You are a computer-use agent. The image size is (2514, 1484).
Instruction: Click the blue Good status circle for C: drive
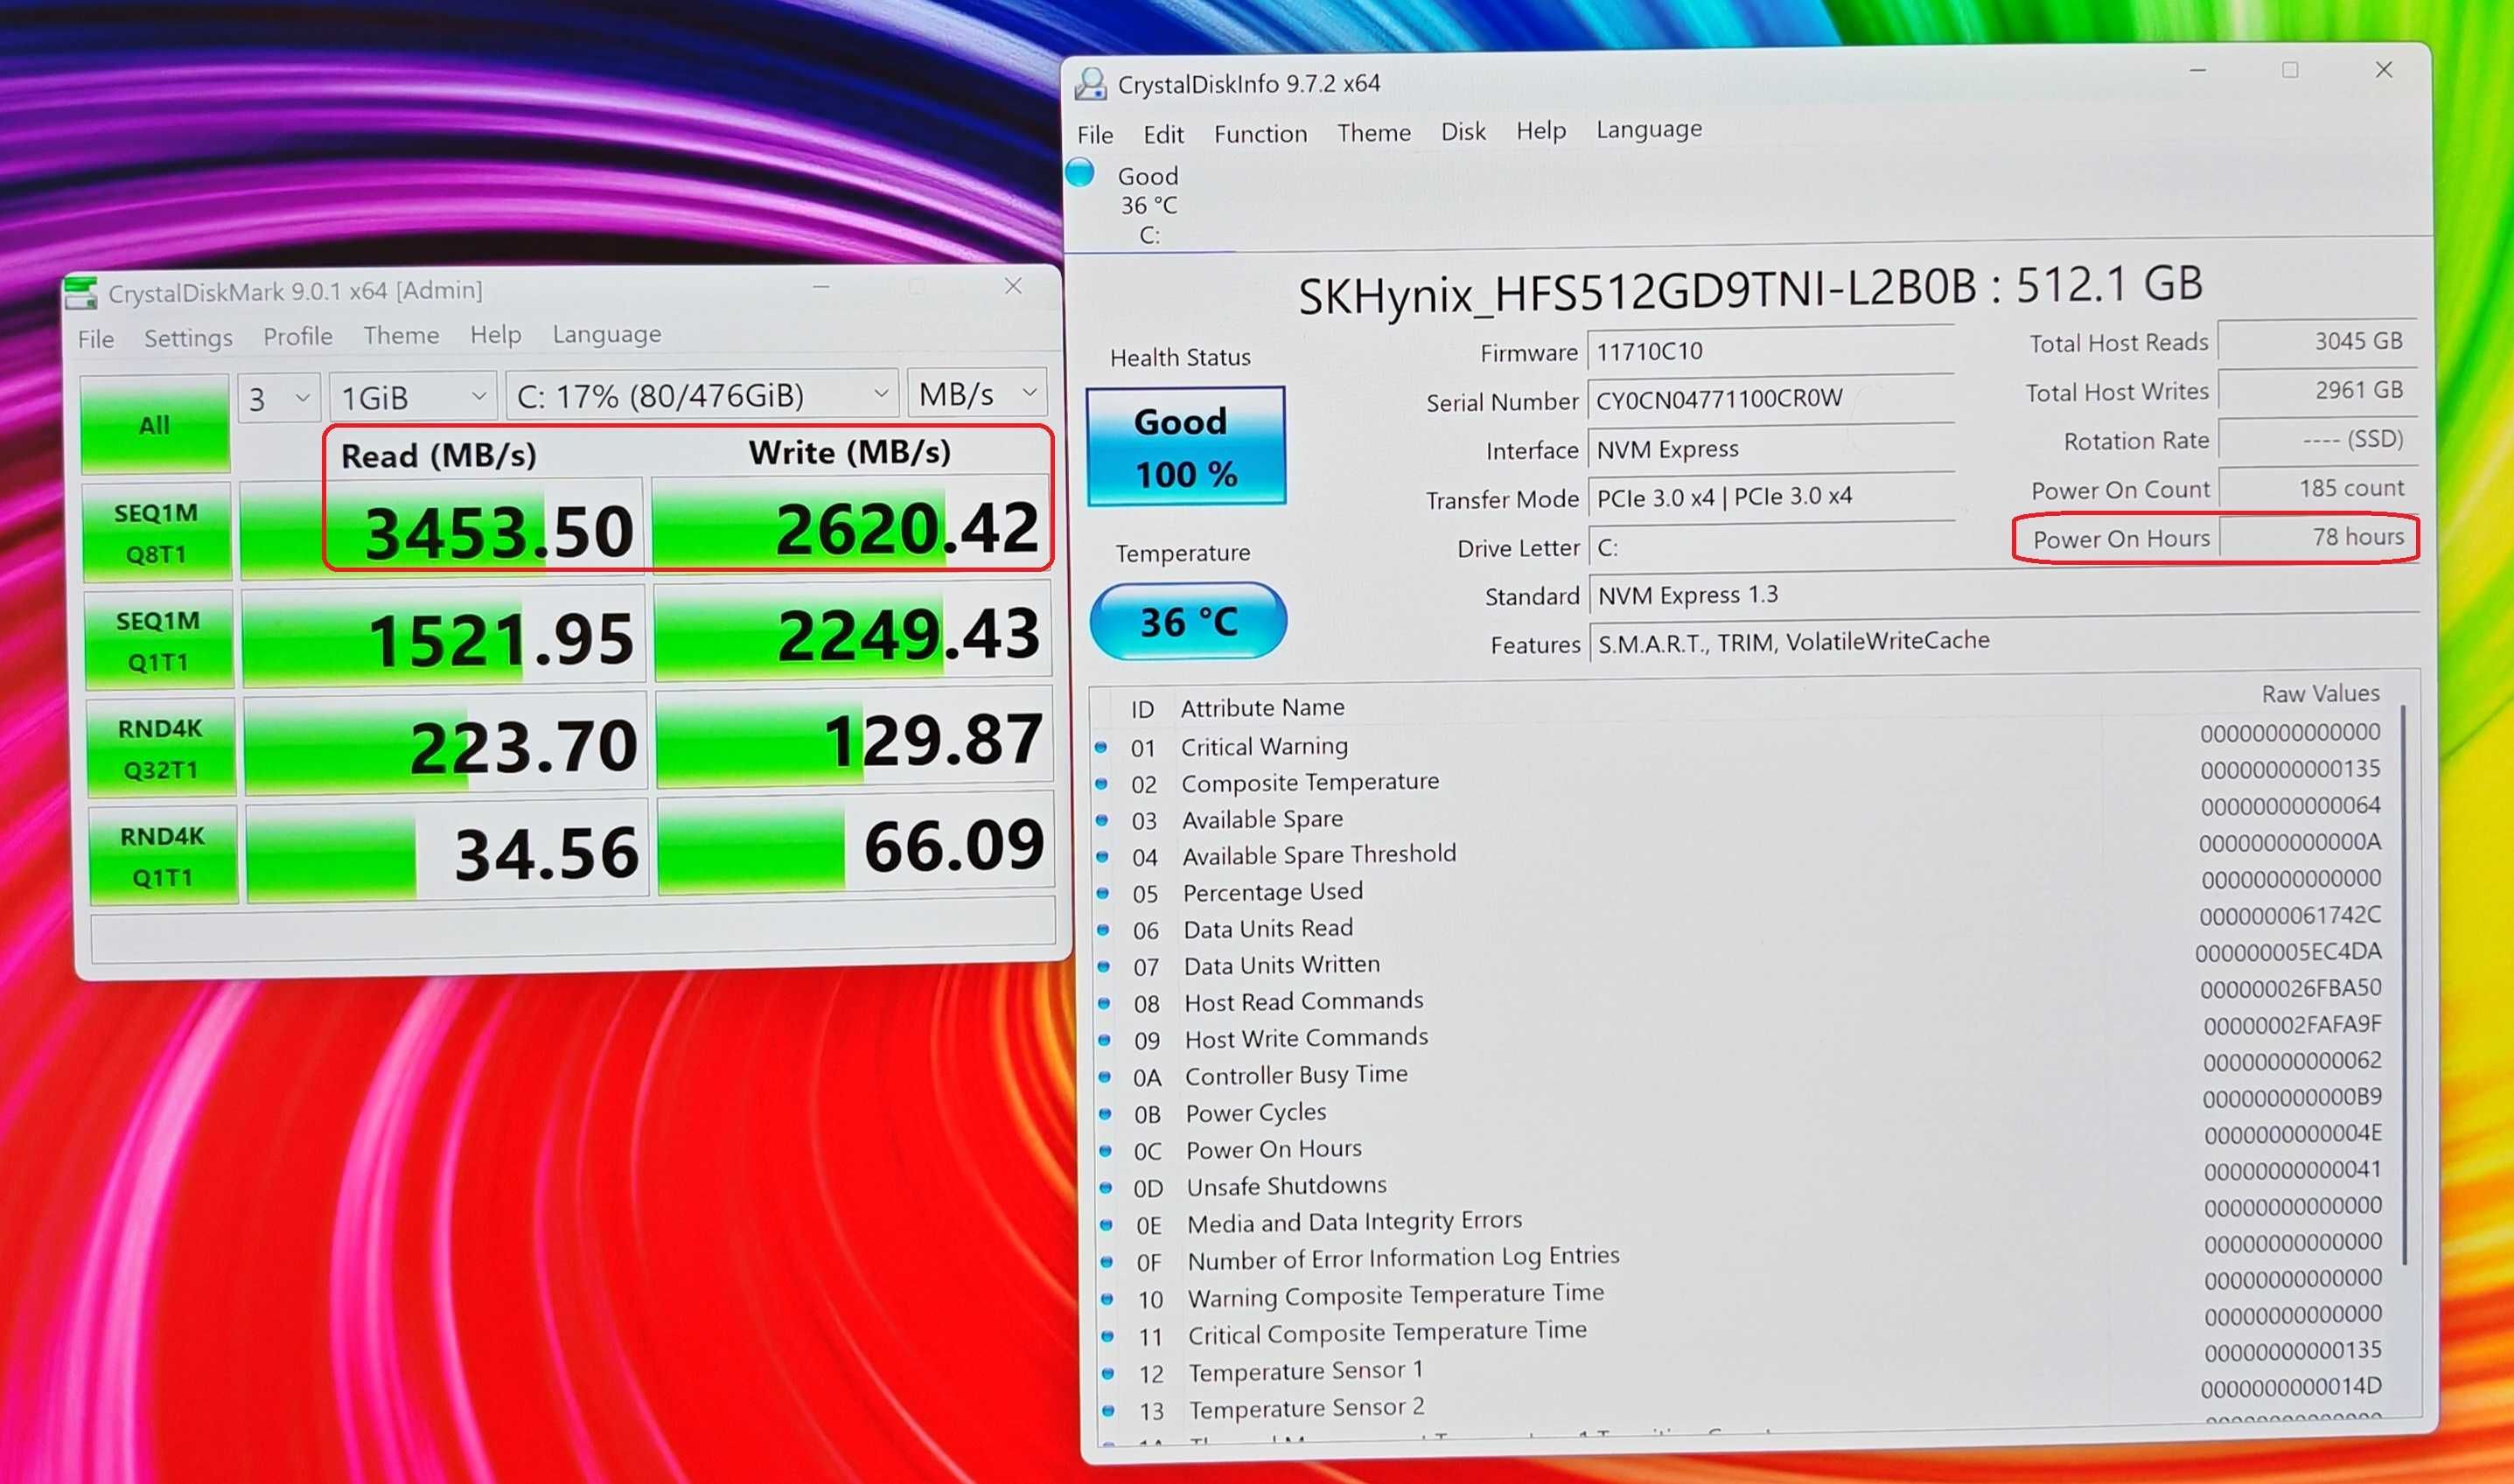[1080, 172]
